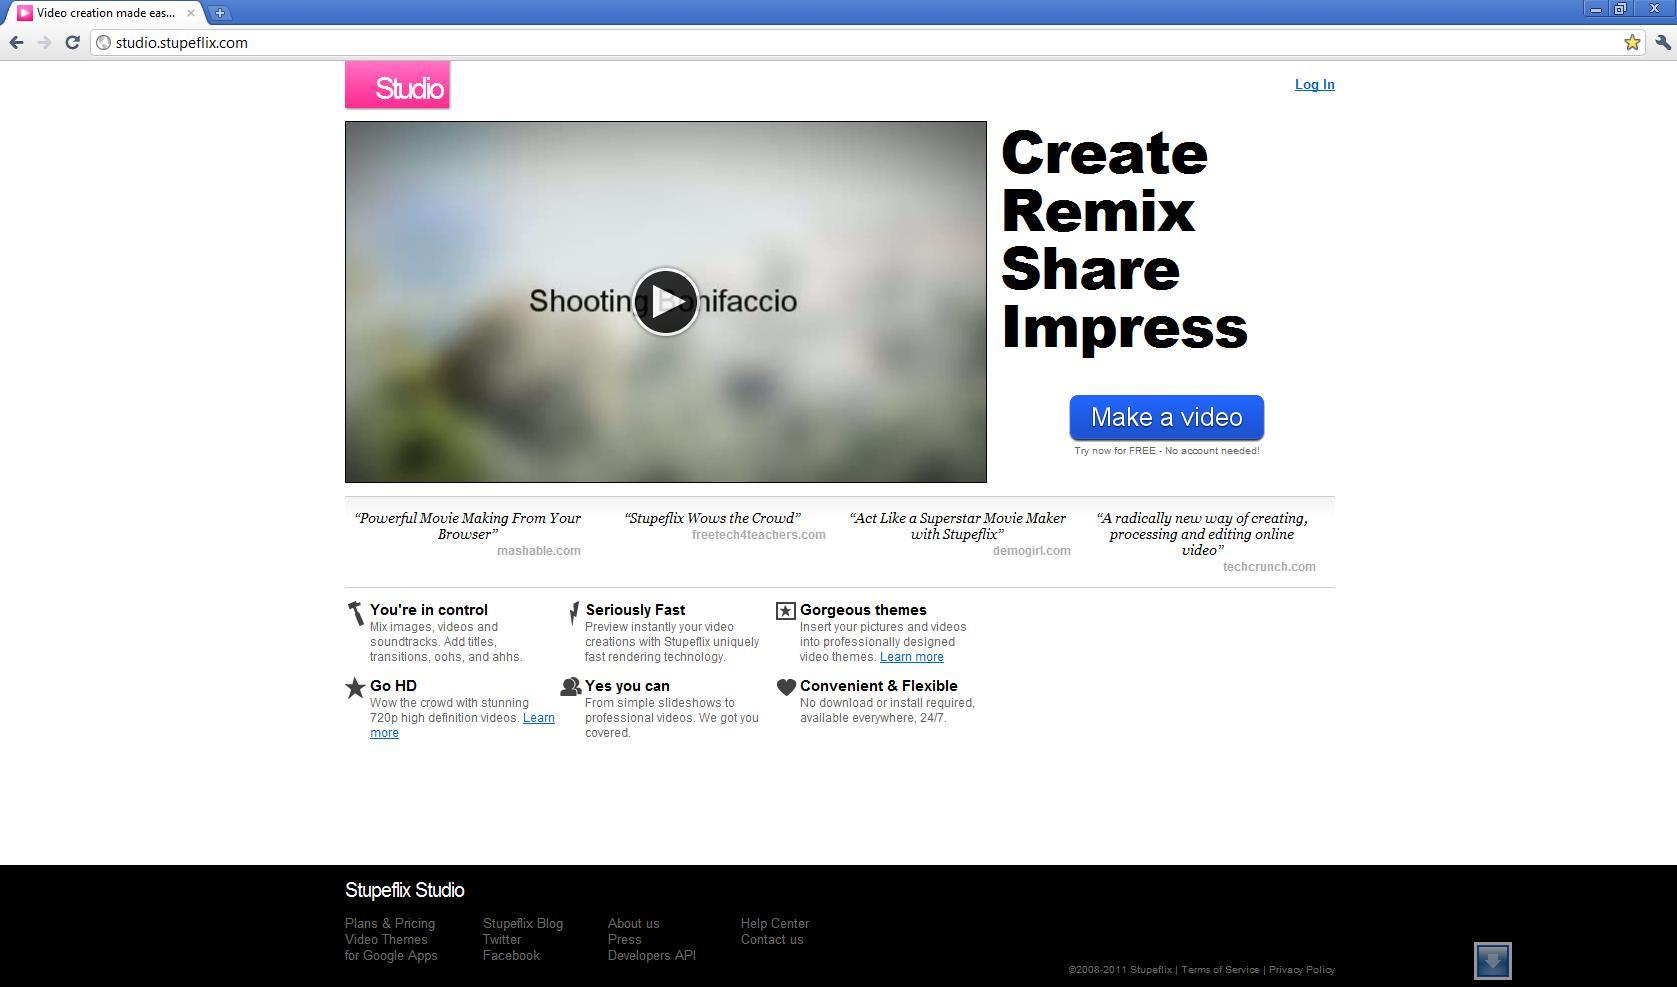This screenshot has height=987, width=1677.
Task: Open the Facebook footer link
Action: click(x=511, y=955)
